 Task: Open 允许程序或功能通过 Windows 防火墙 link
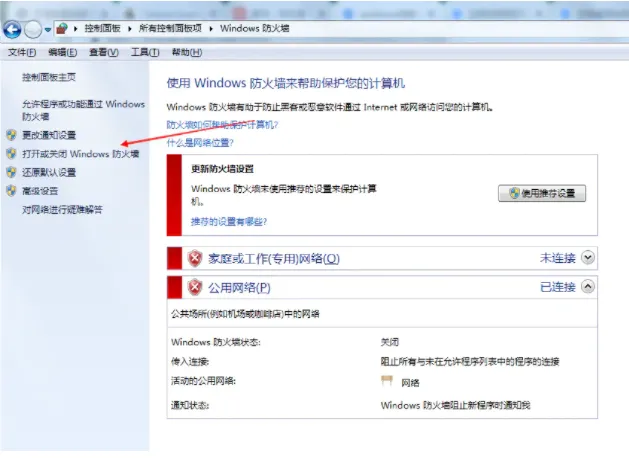(83, 110)
